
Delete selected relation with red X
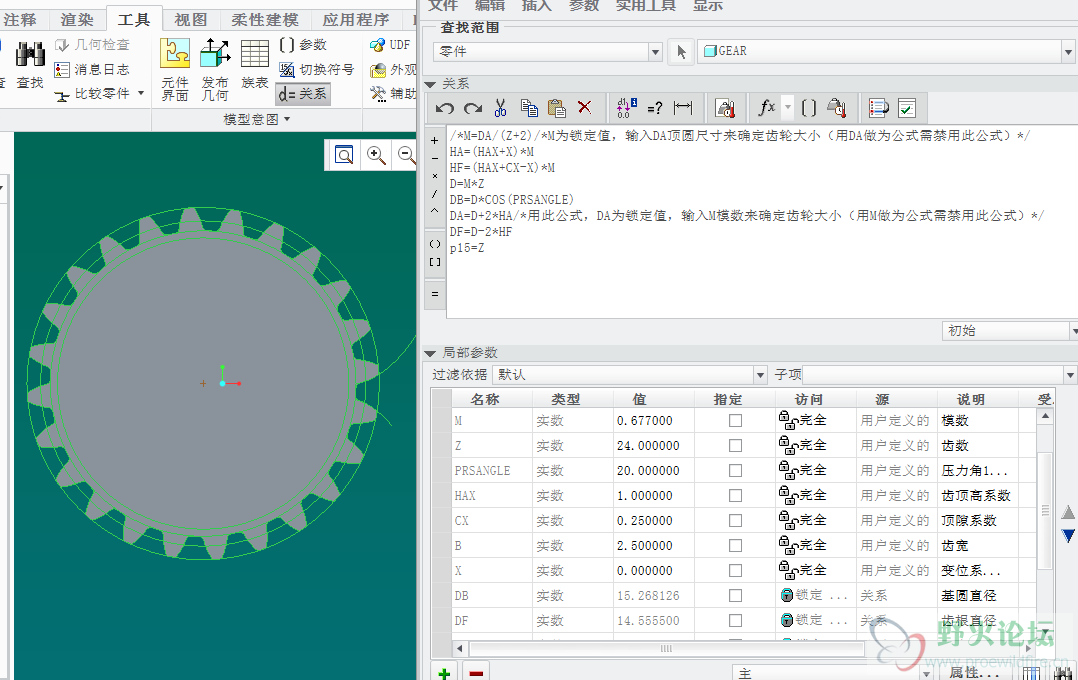point(584,107)
